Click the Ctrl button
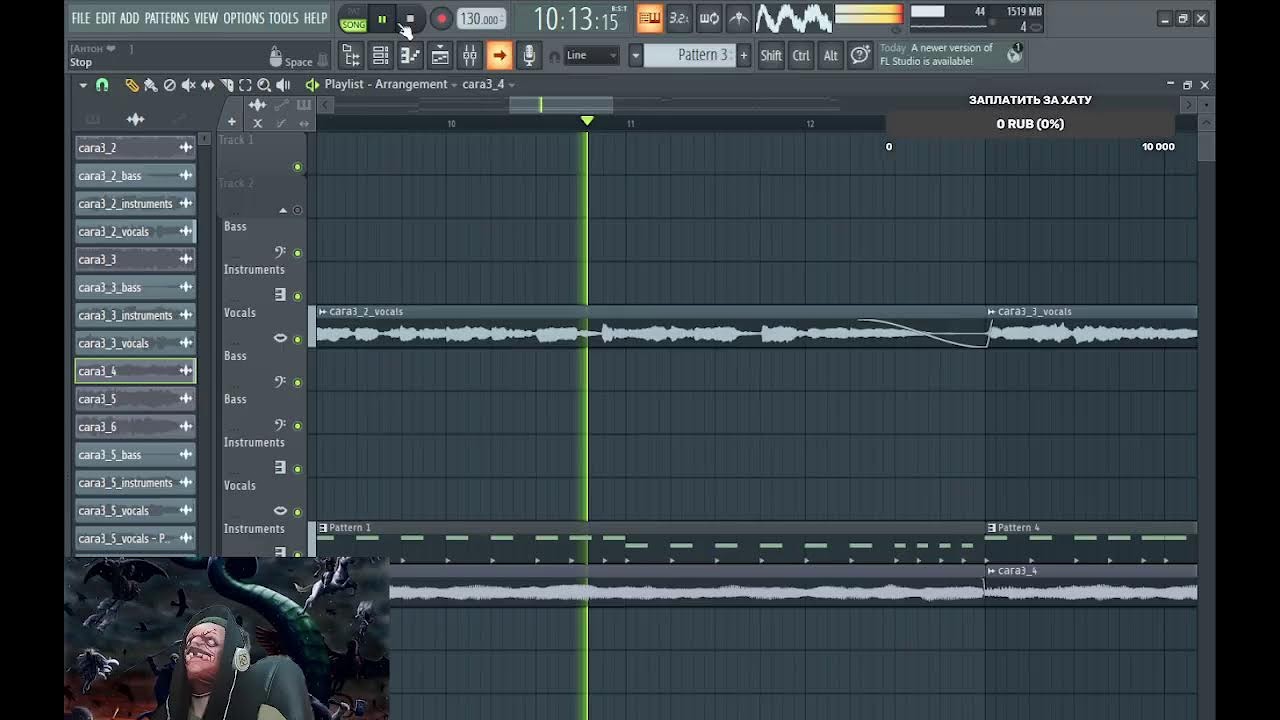This screenshot has width=1280, height=720. [x=801, y=56]
